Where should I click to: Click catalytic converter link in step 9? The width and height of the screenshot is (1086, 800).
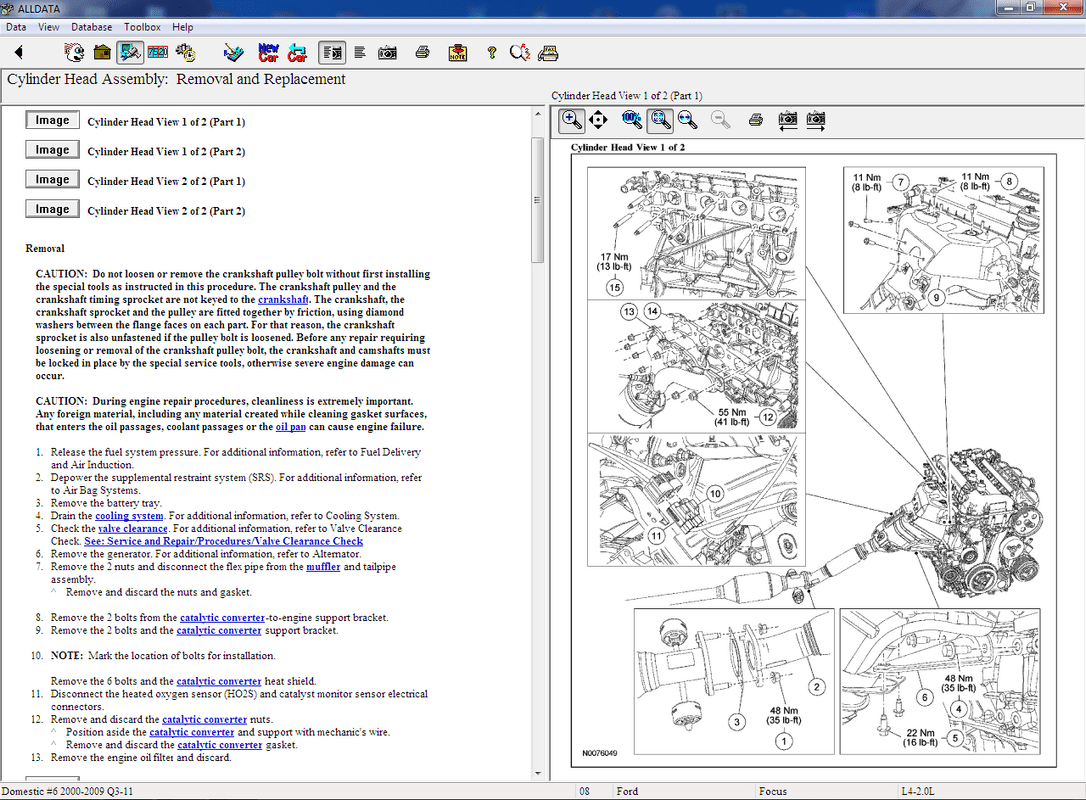coord(219,631)
